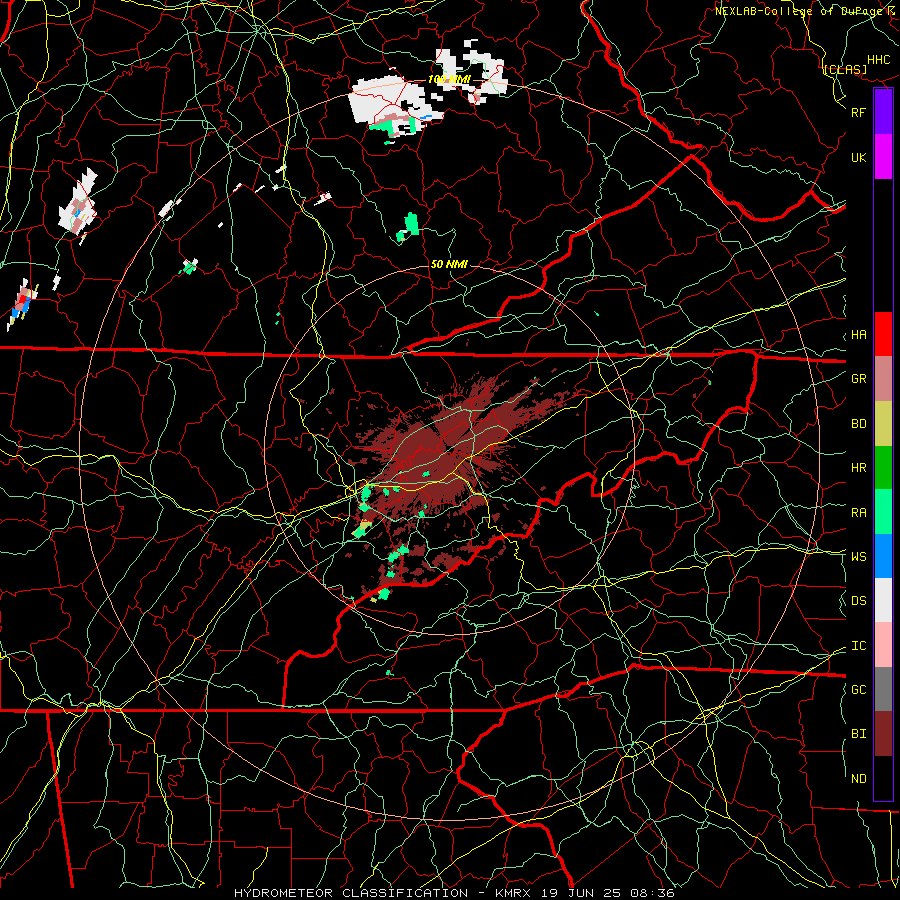This screenshot has width=900, height=900.
Task: Click the ND legend label
Action: point(859,779)
